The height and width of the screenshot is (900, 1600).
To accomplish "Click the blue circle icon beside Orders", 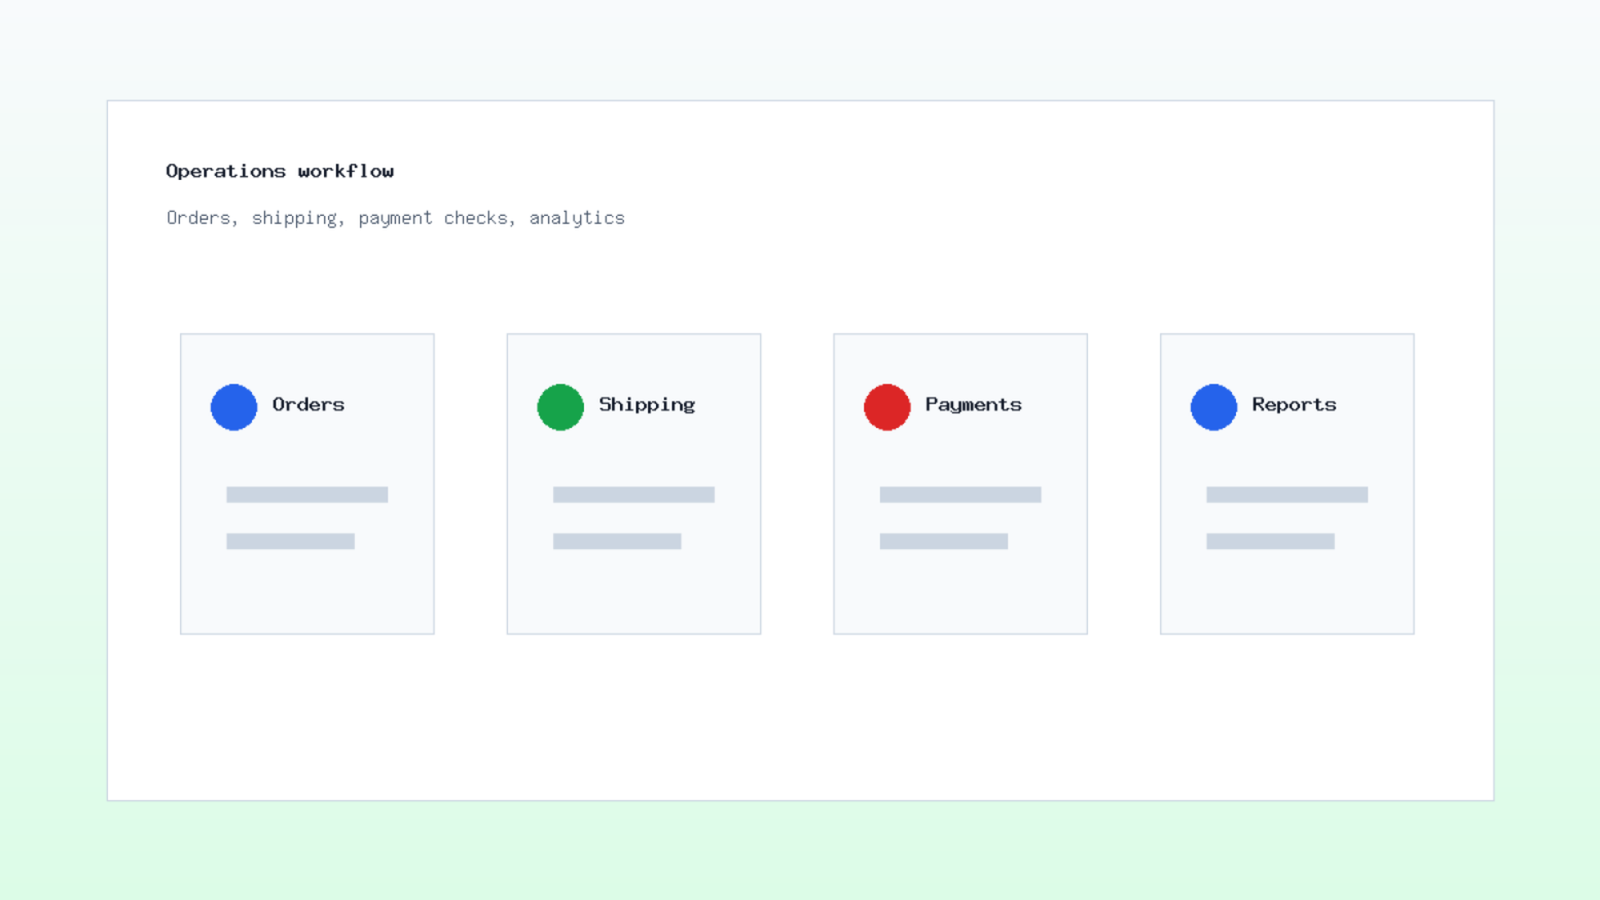I will (x=234, y=407).
